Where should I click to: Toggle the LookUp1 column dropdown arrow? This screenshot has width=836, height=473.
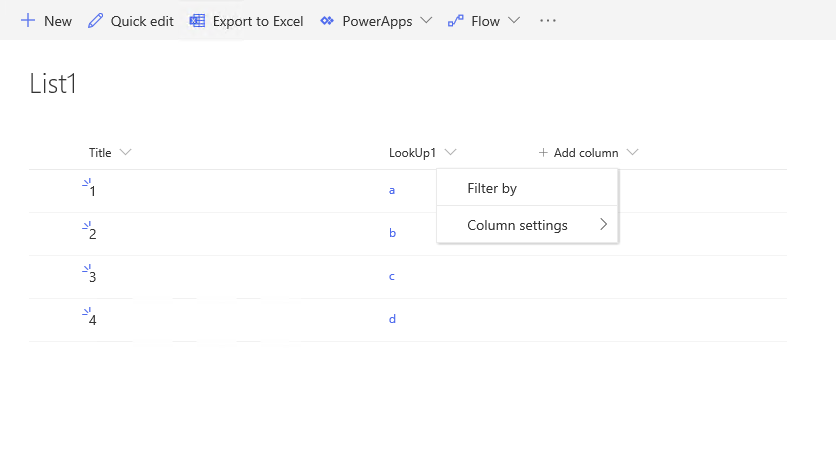pos(451,153)
